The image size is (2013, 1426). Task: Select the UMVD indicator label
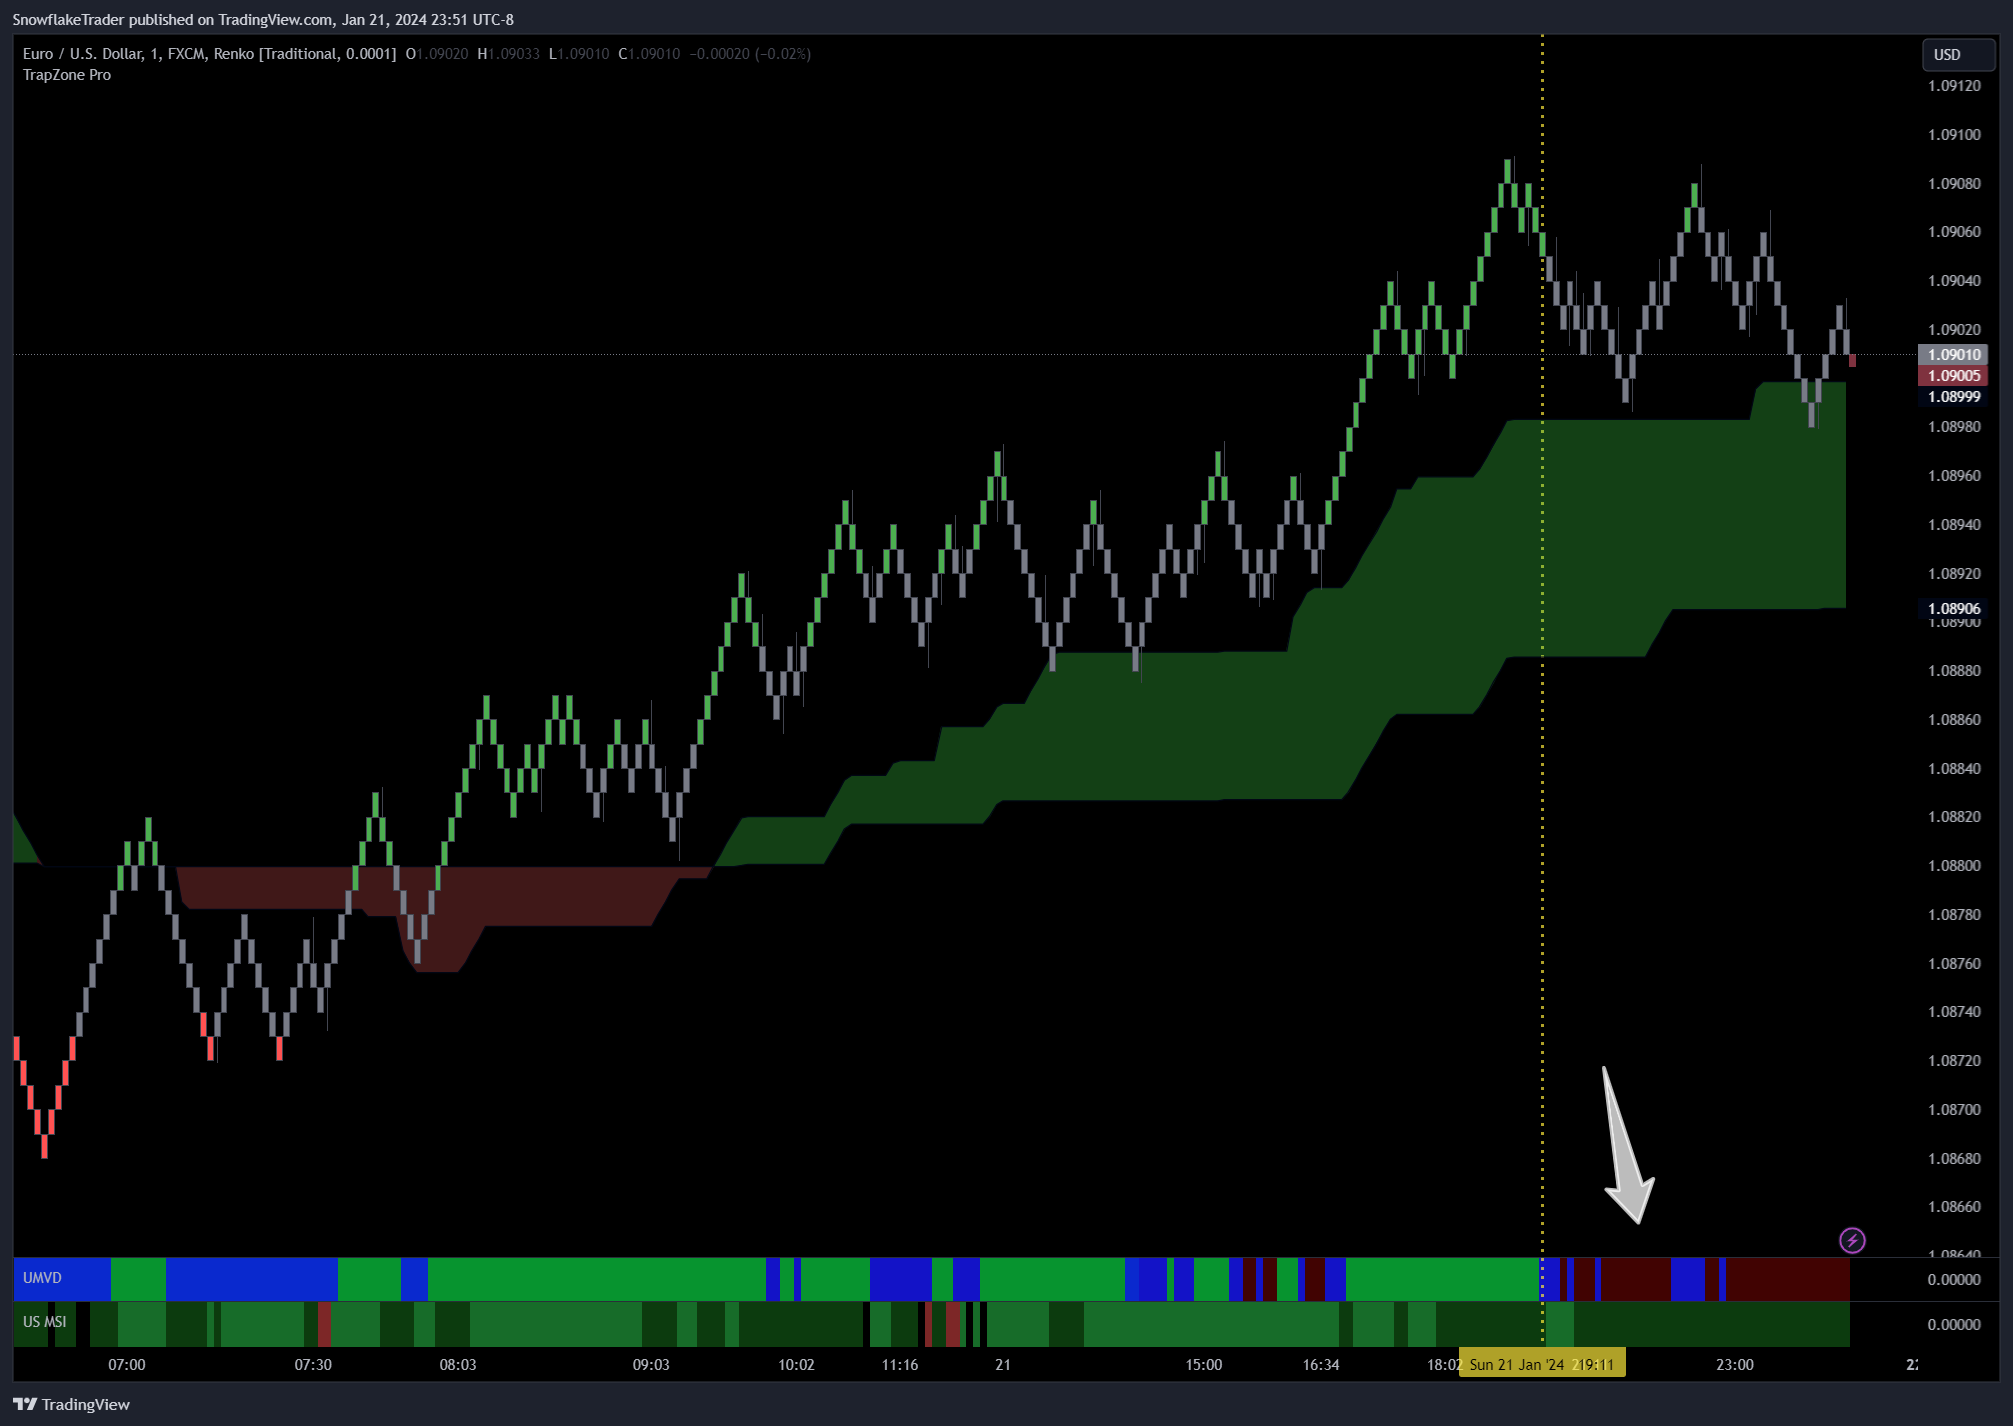click(x=42, y=1278)
